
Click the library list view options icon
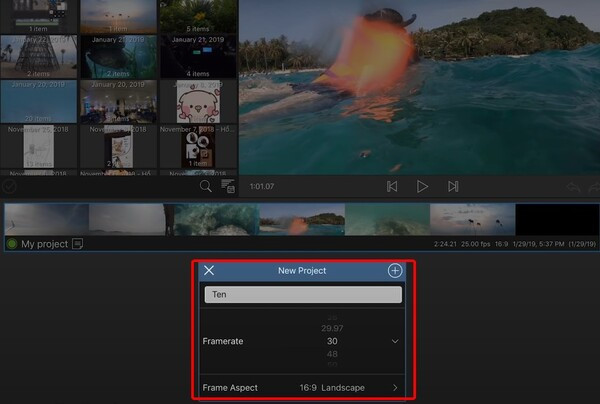click(228, 186)
